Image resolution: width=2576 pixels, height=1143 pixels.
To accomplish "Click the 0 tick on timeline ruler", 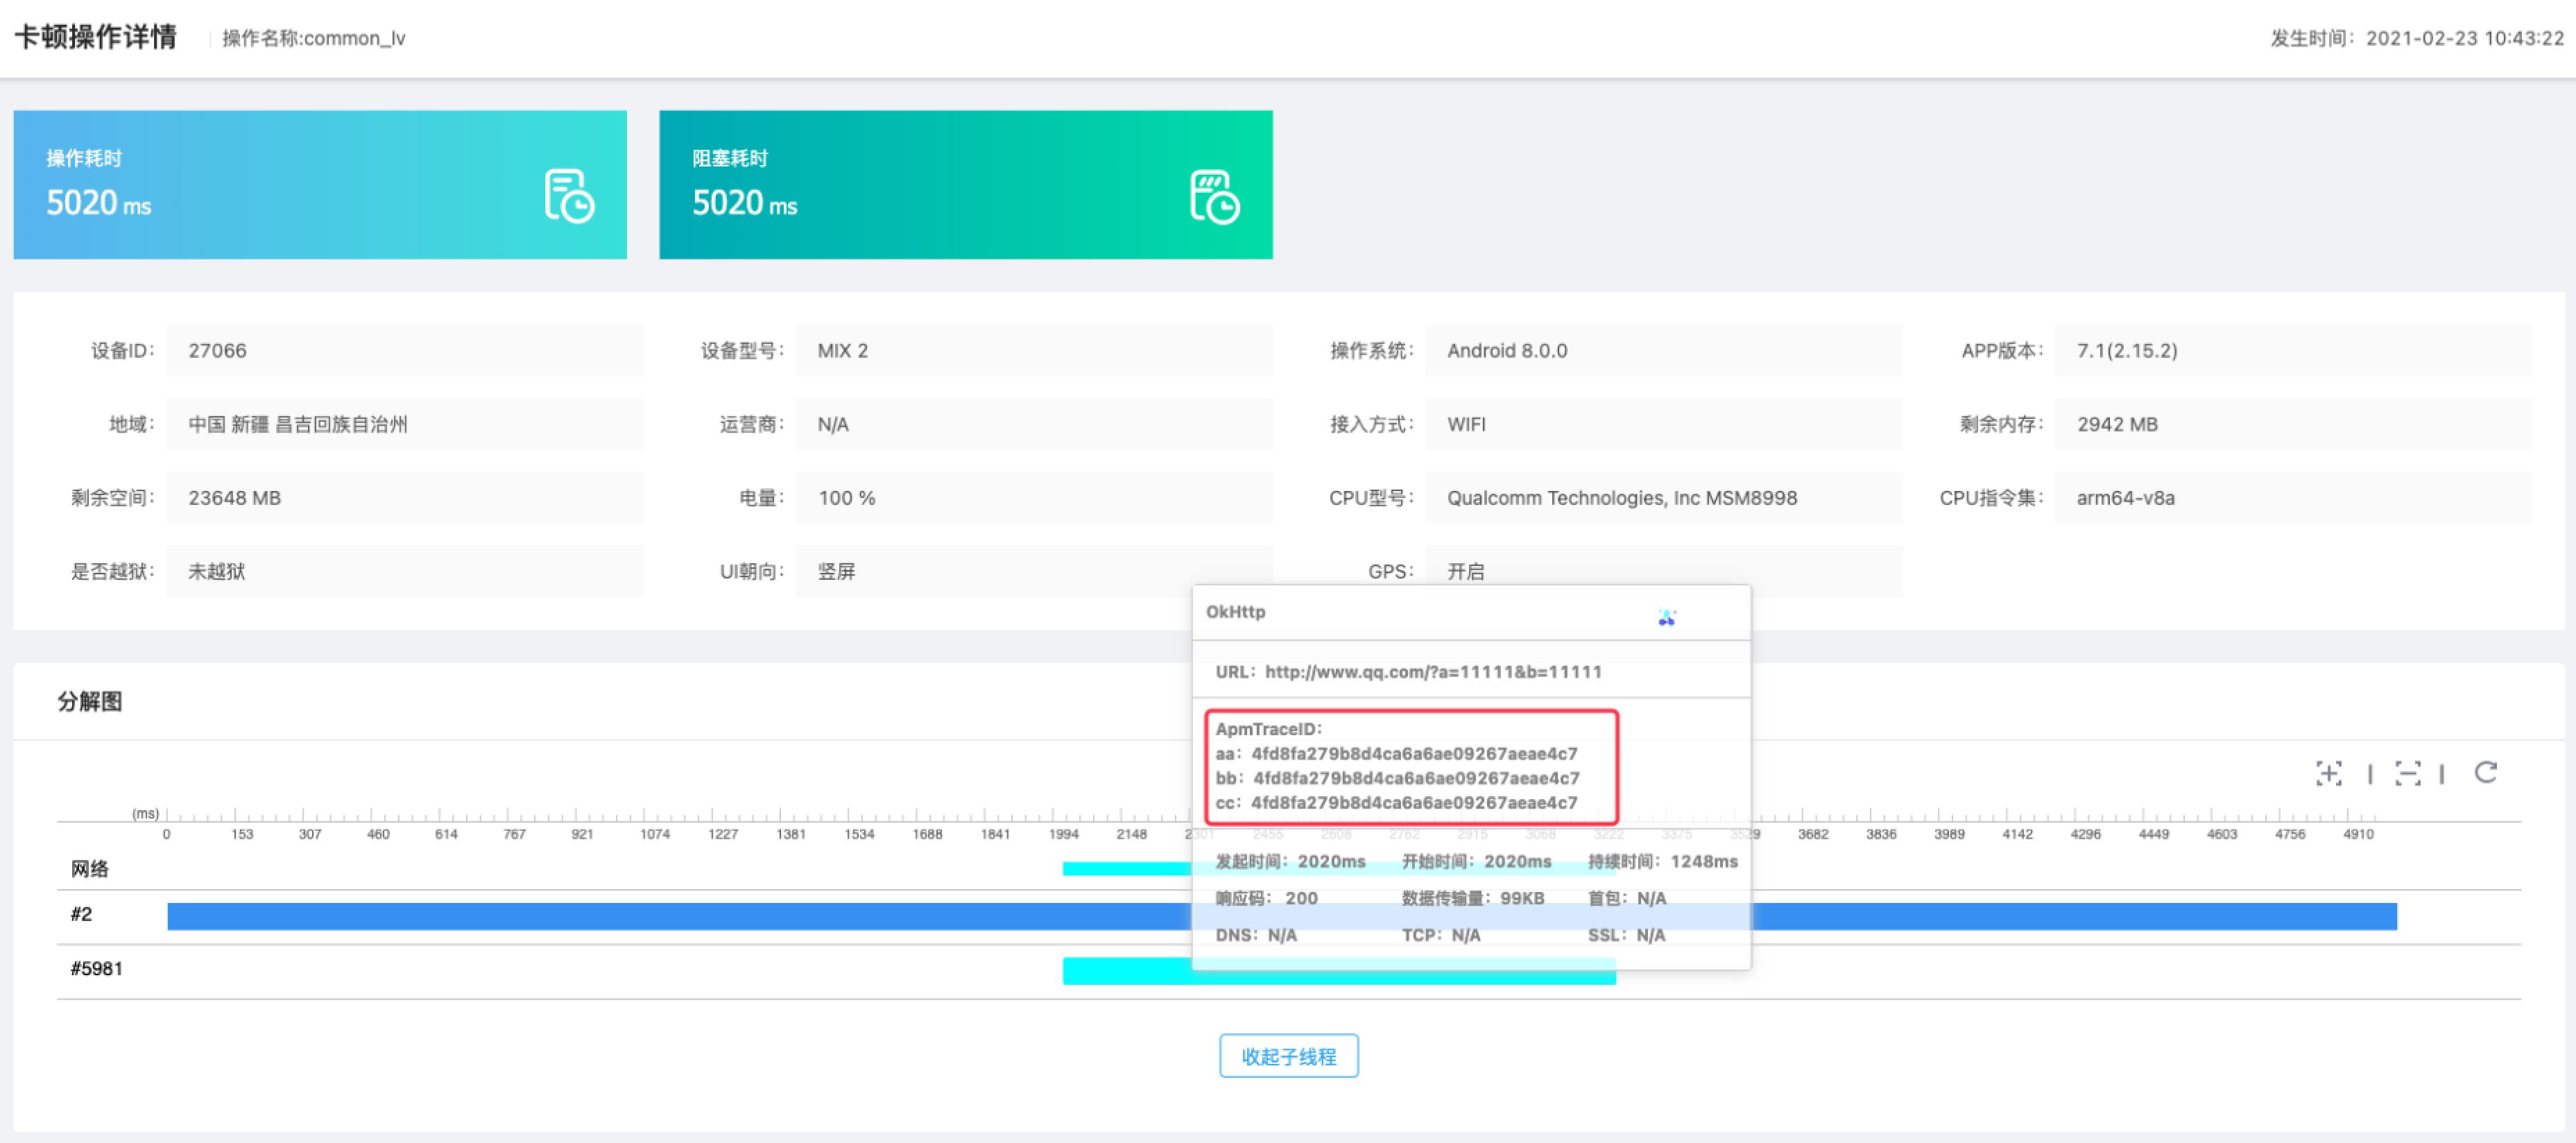I will click(x=166, y=835).
